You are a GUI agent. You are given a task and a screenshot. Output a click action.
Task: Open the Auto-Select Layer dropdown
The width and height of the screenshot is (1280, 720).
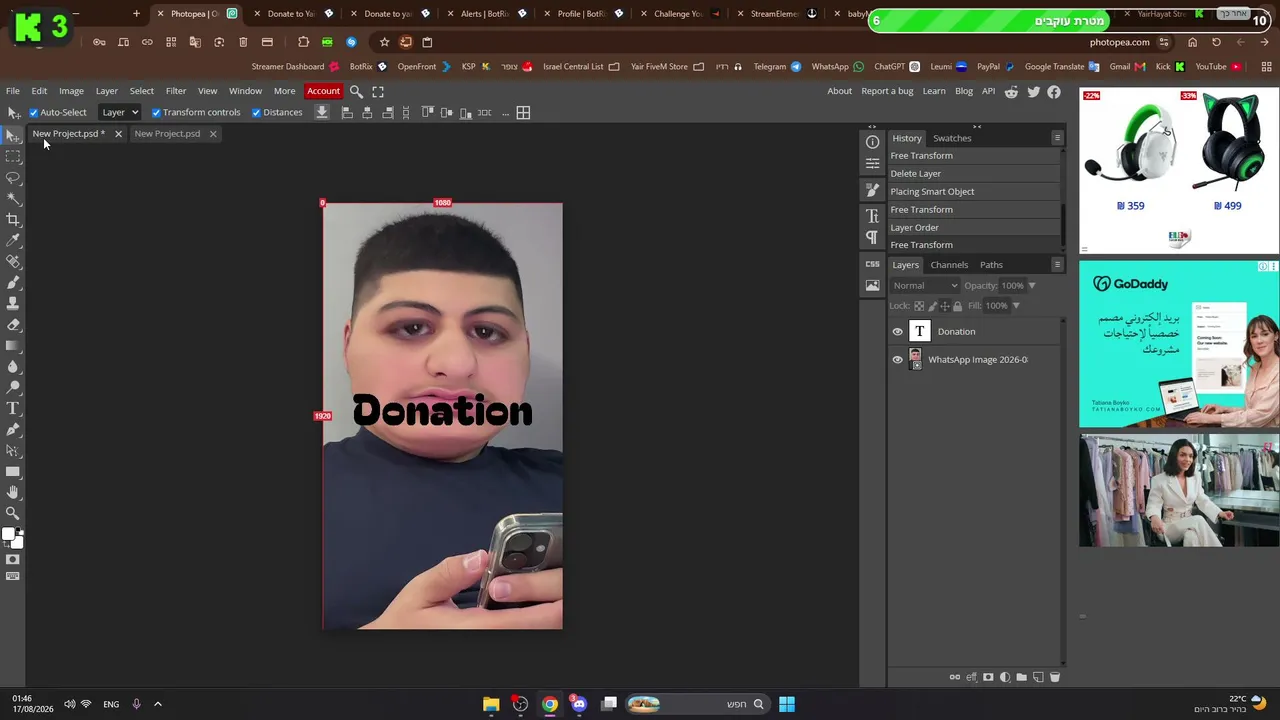pyautogui.click(x=120, y=112)
